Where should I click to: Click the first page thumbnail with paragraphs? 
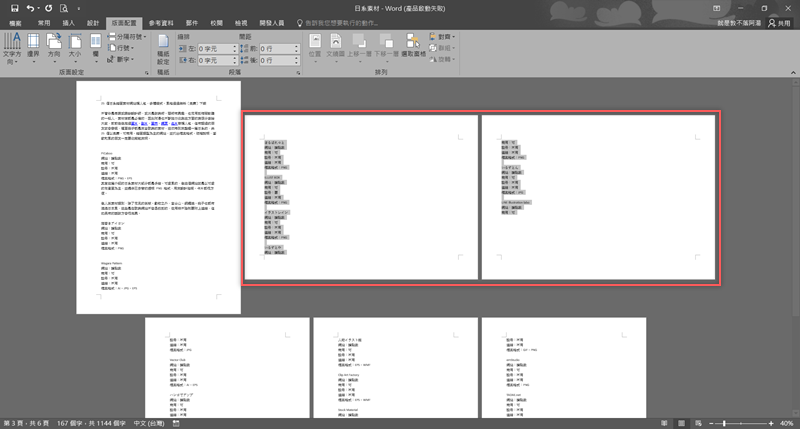point(159,197)
